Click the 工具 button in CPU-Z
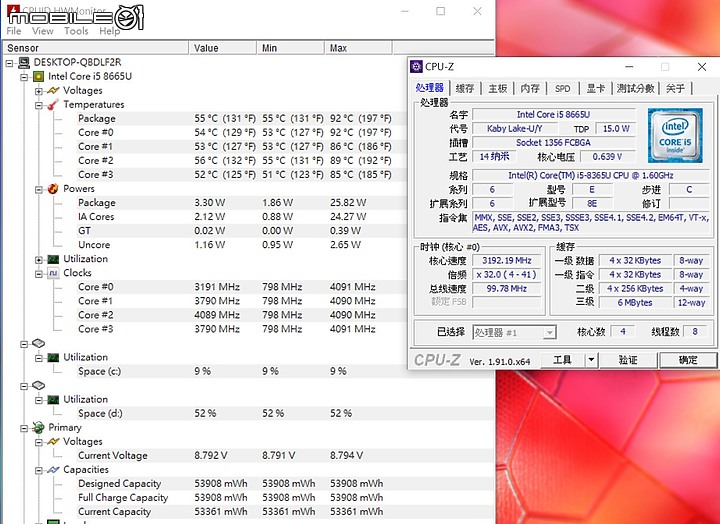The height and width of the screenshot is (524, 720). click(562, 360)
